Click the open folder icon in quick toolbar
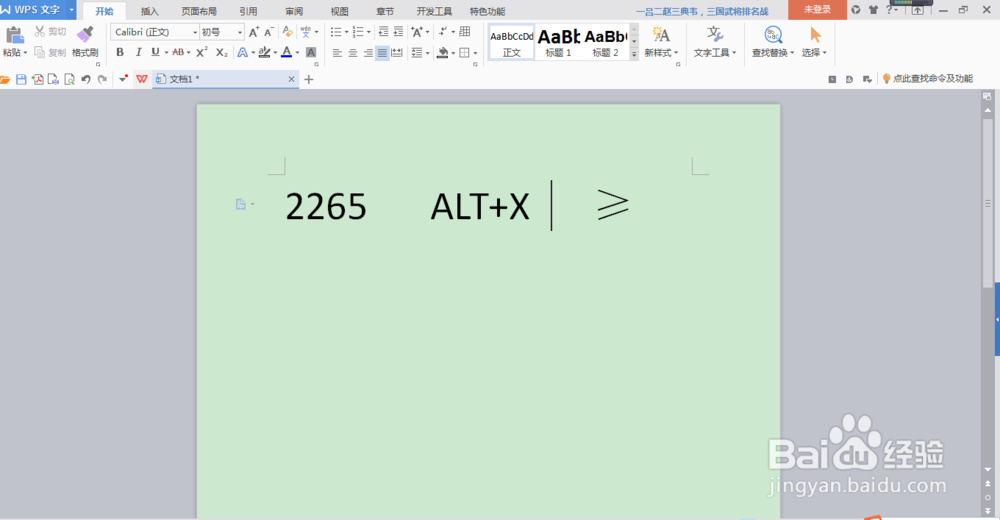Viewport: 1000px width, 520px height. pos(5,79)
